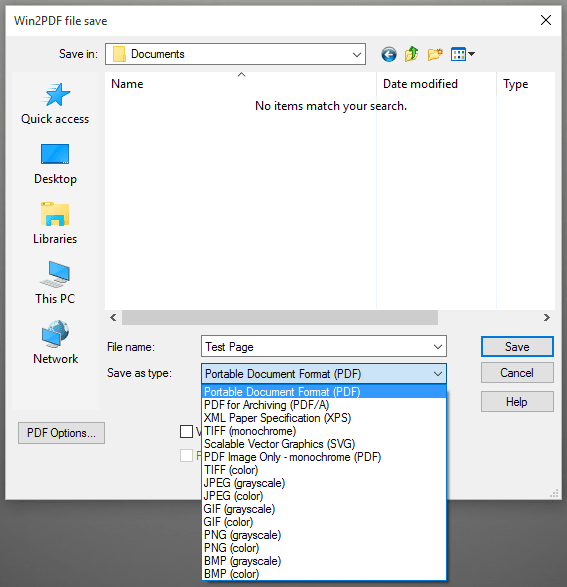
Task: Go to Desktop location
Action: pos(55,164)
